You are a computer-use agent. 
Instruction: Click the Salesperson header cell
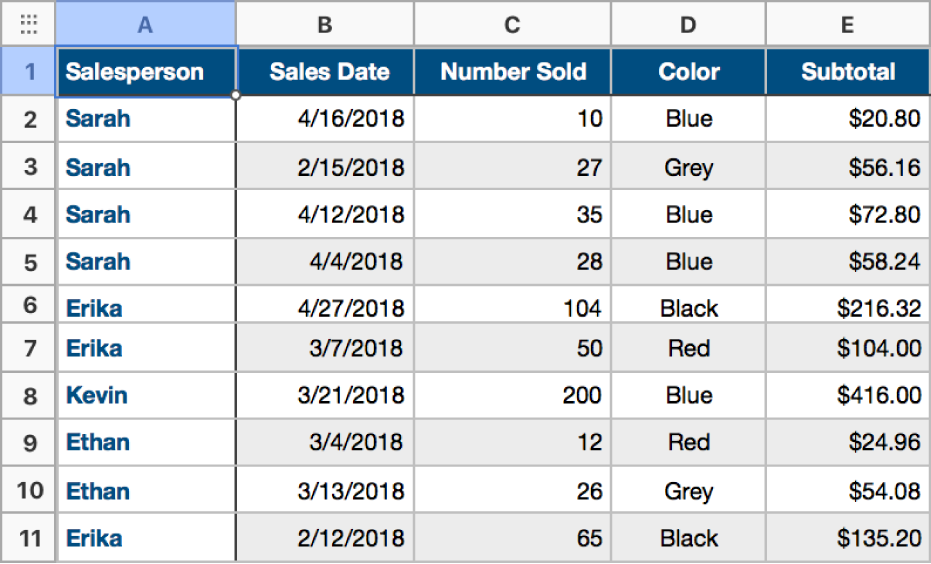[146, 72]
